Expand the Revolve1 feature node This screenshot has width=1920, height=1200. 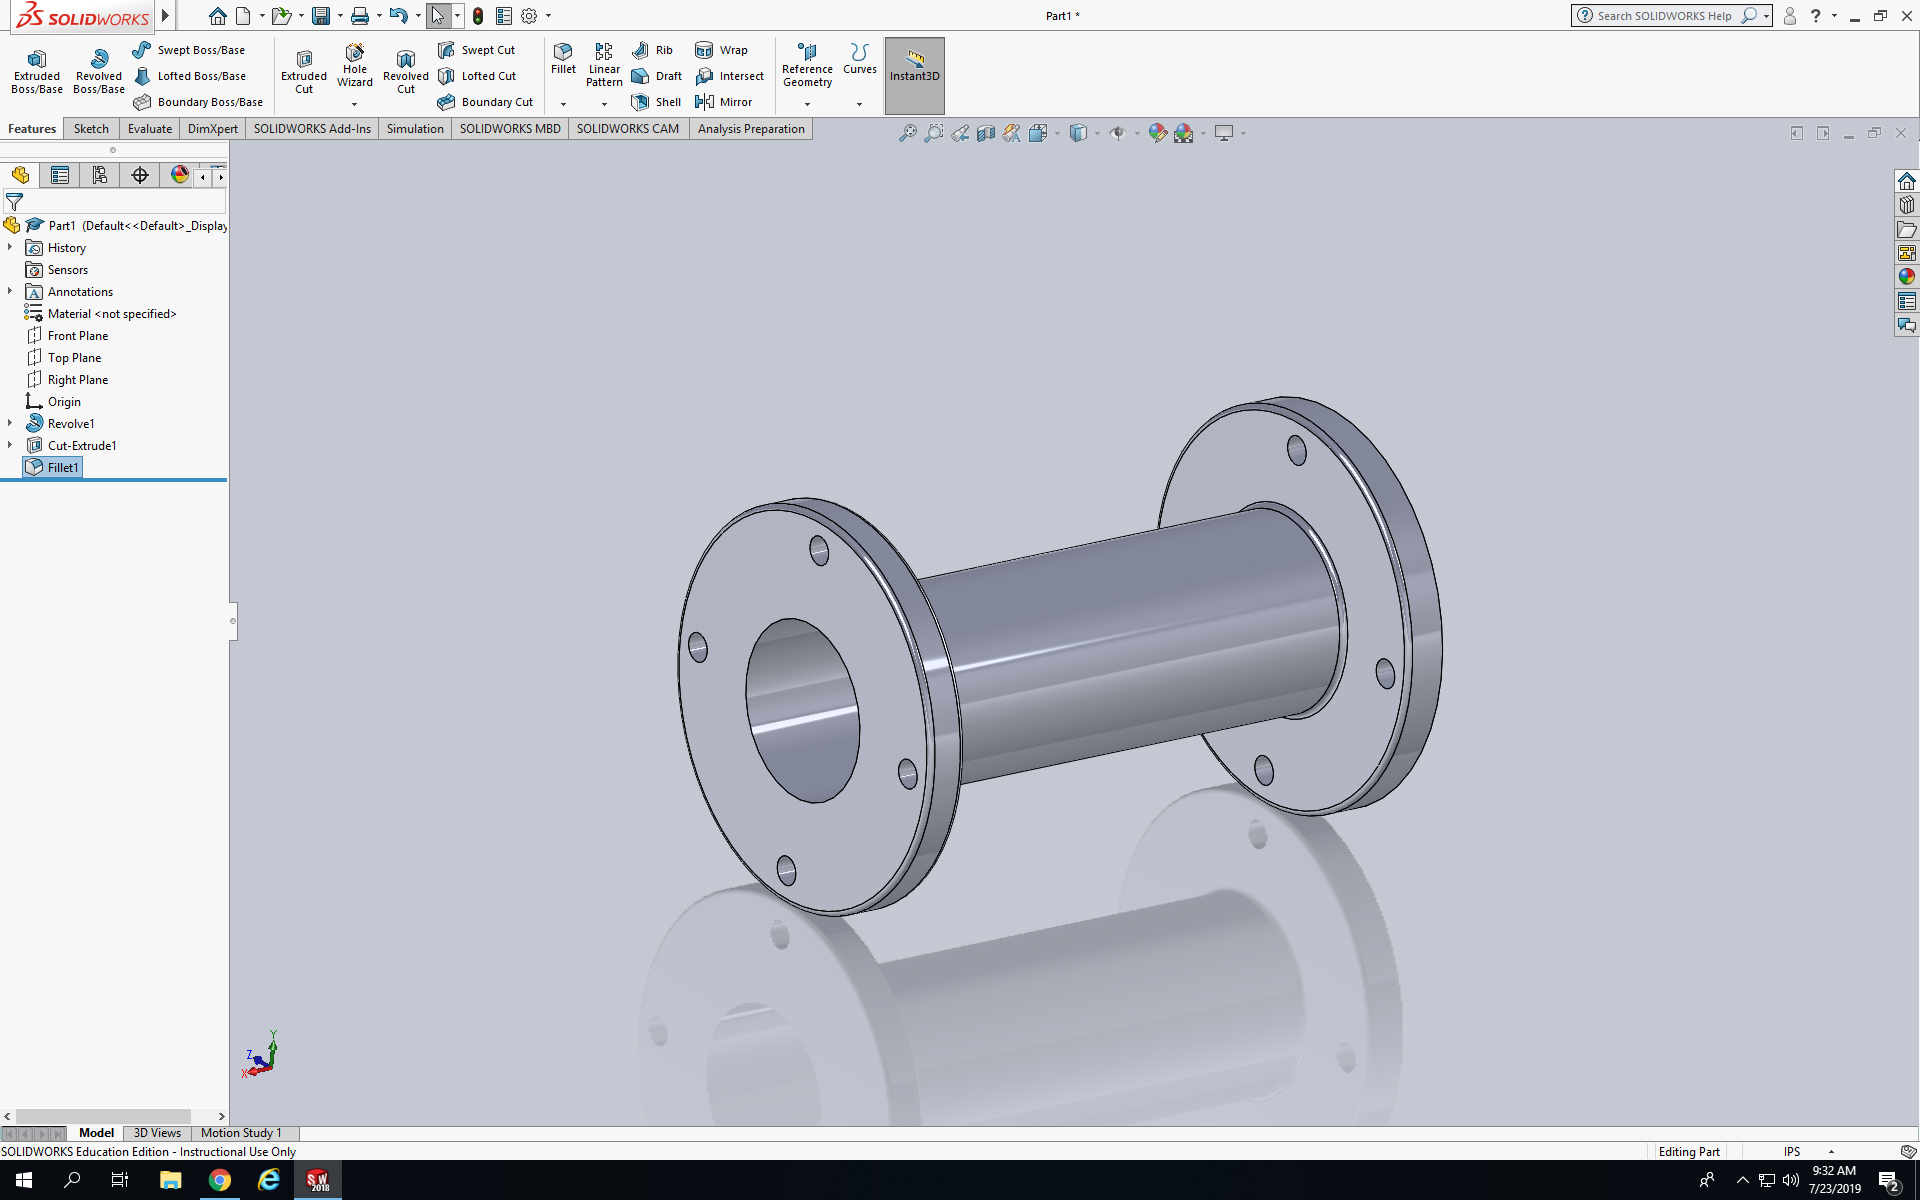click(10, 423)
